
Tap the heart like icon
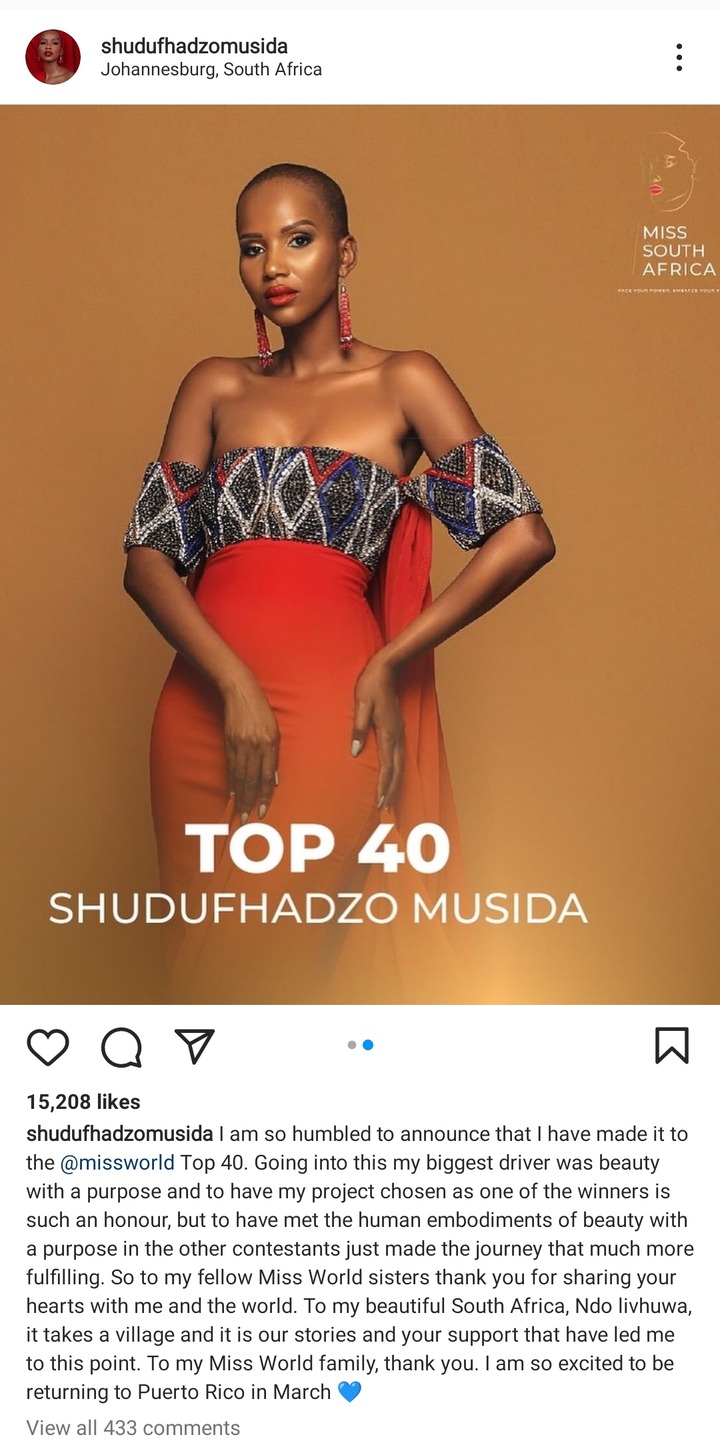[x=47, y=1046]
